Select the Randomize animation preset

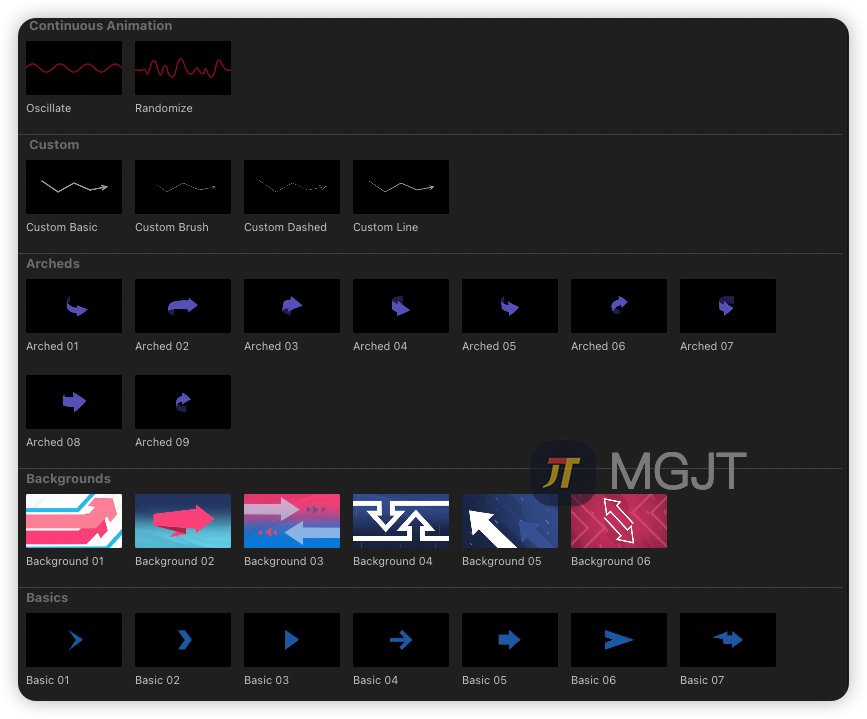click(183, 67)
